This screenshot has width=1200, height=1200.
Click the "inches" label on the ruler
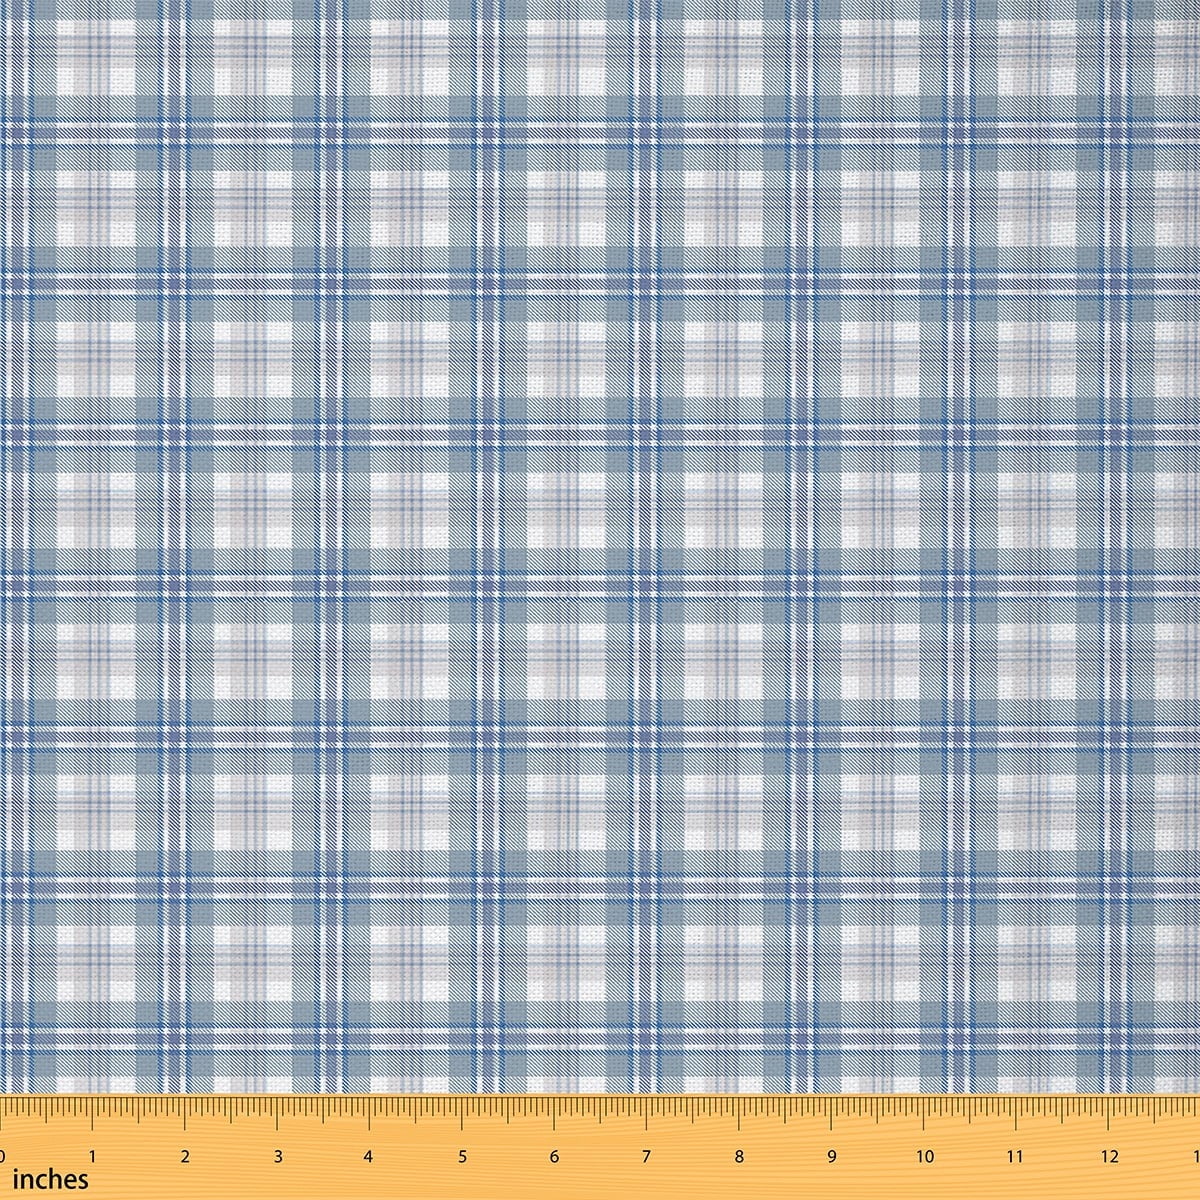(50, 1181)
